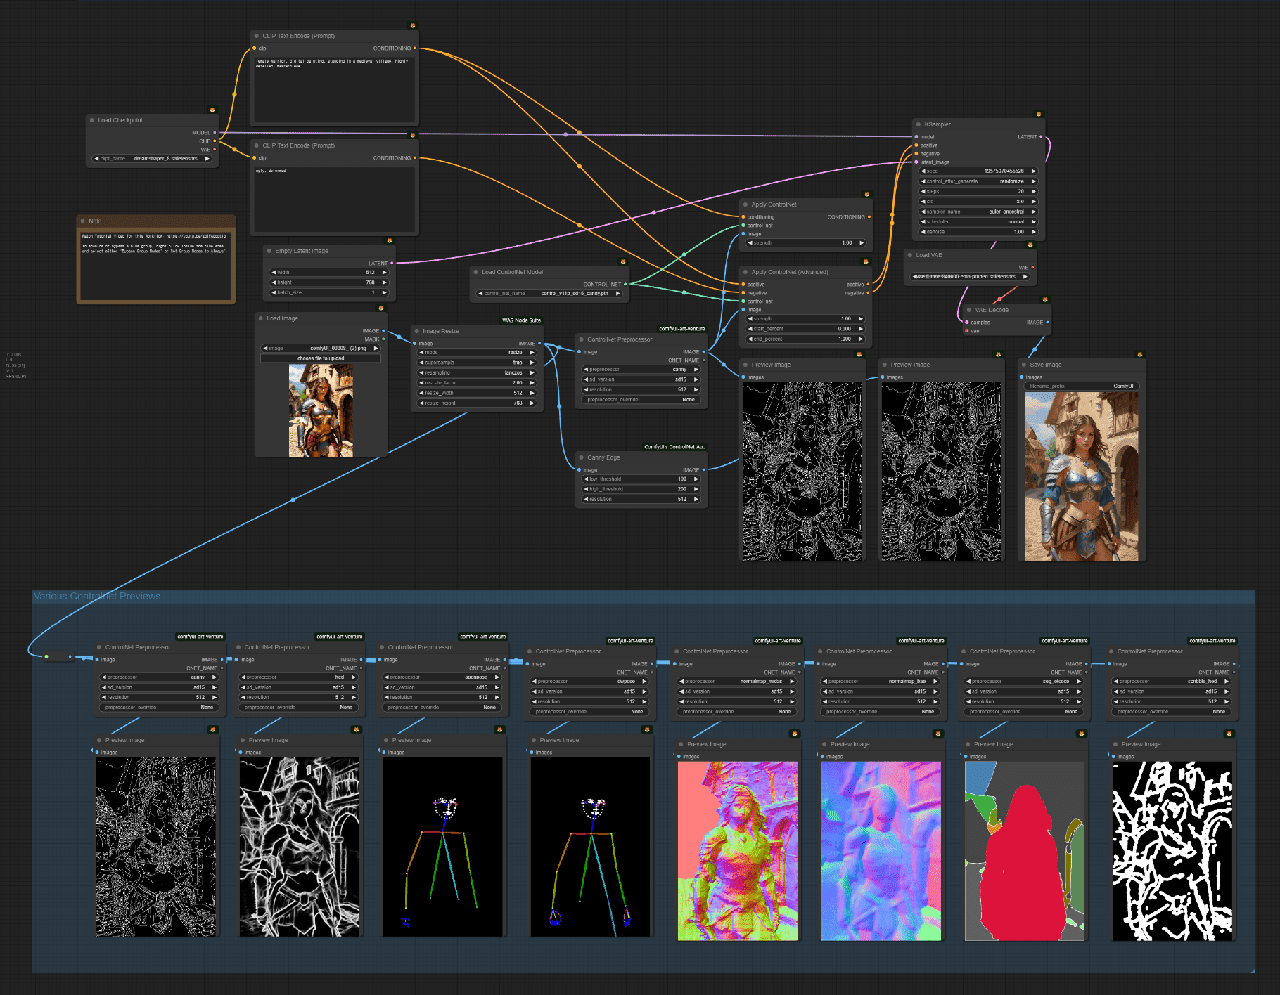Open the ckpt_name dropdown in Load Checkpoint
Viewport: 1280px width, 995px height.
point(152,158)
